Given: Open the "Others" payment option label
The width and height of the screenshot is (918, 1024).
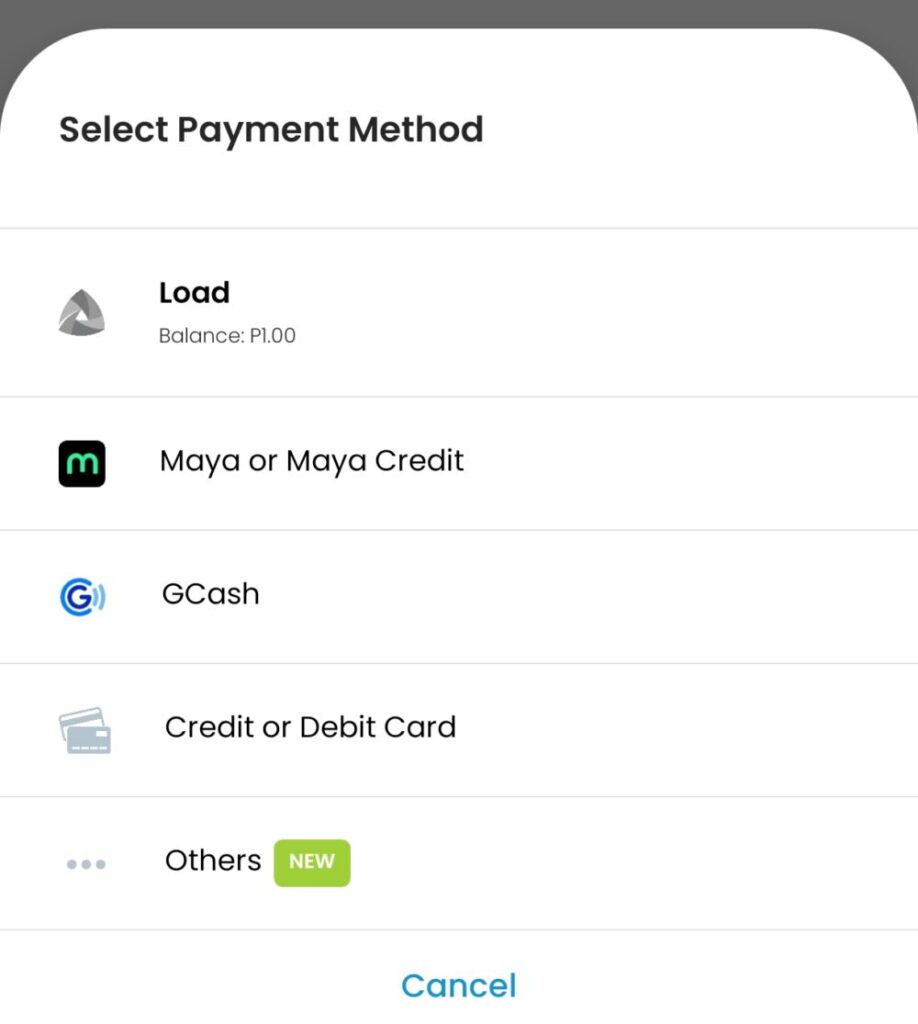Looking at the screenshot, I should point(212,861).
